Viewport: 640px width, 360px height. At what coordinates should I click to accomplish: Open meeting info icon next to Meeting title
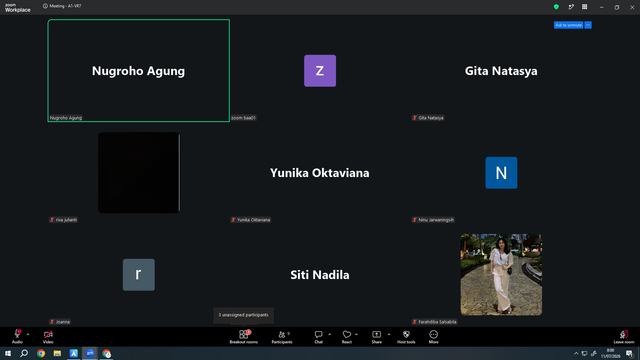coord(45,6)
